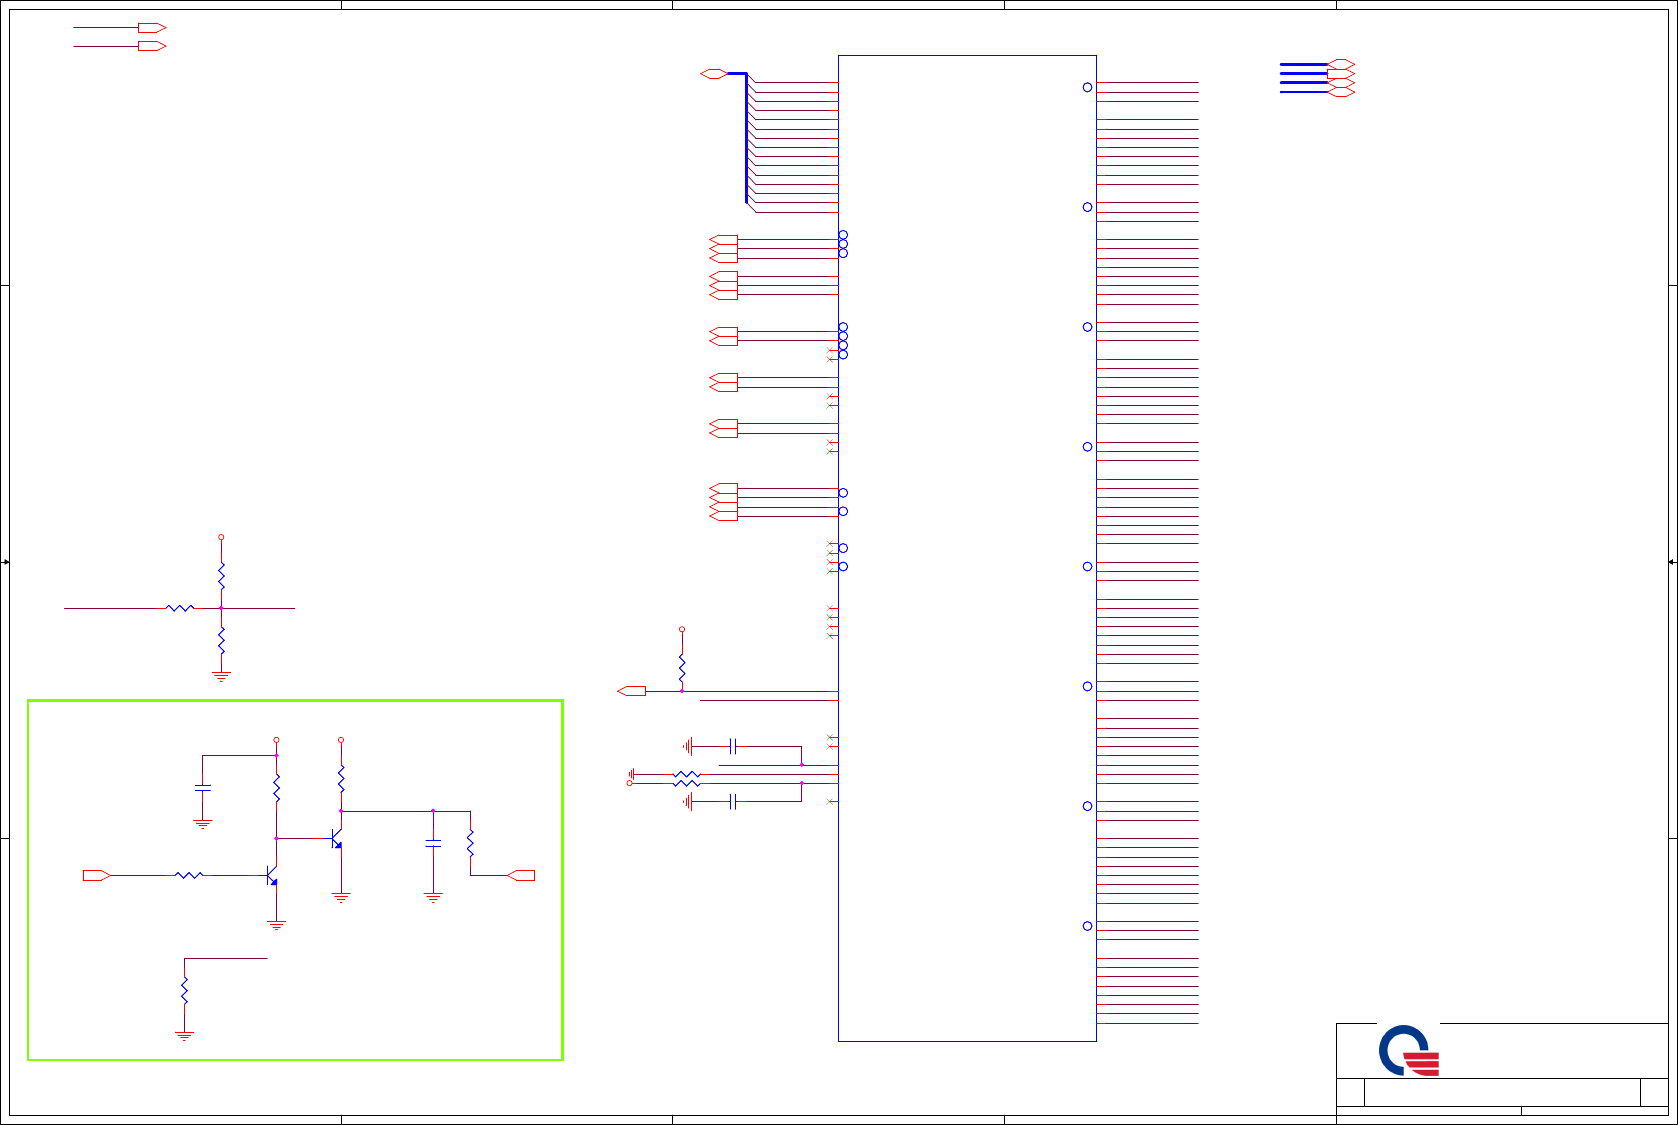
Task: Select ground symbol under the lone bottom resistor
Action: point(184,1036)
